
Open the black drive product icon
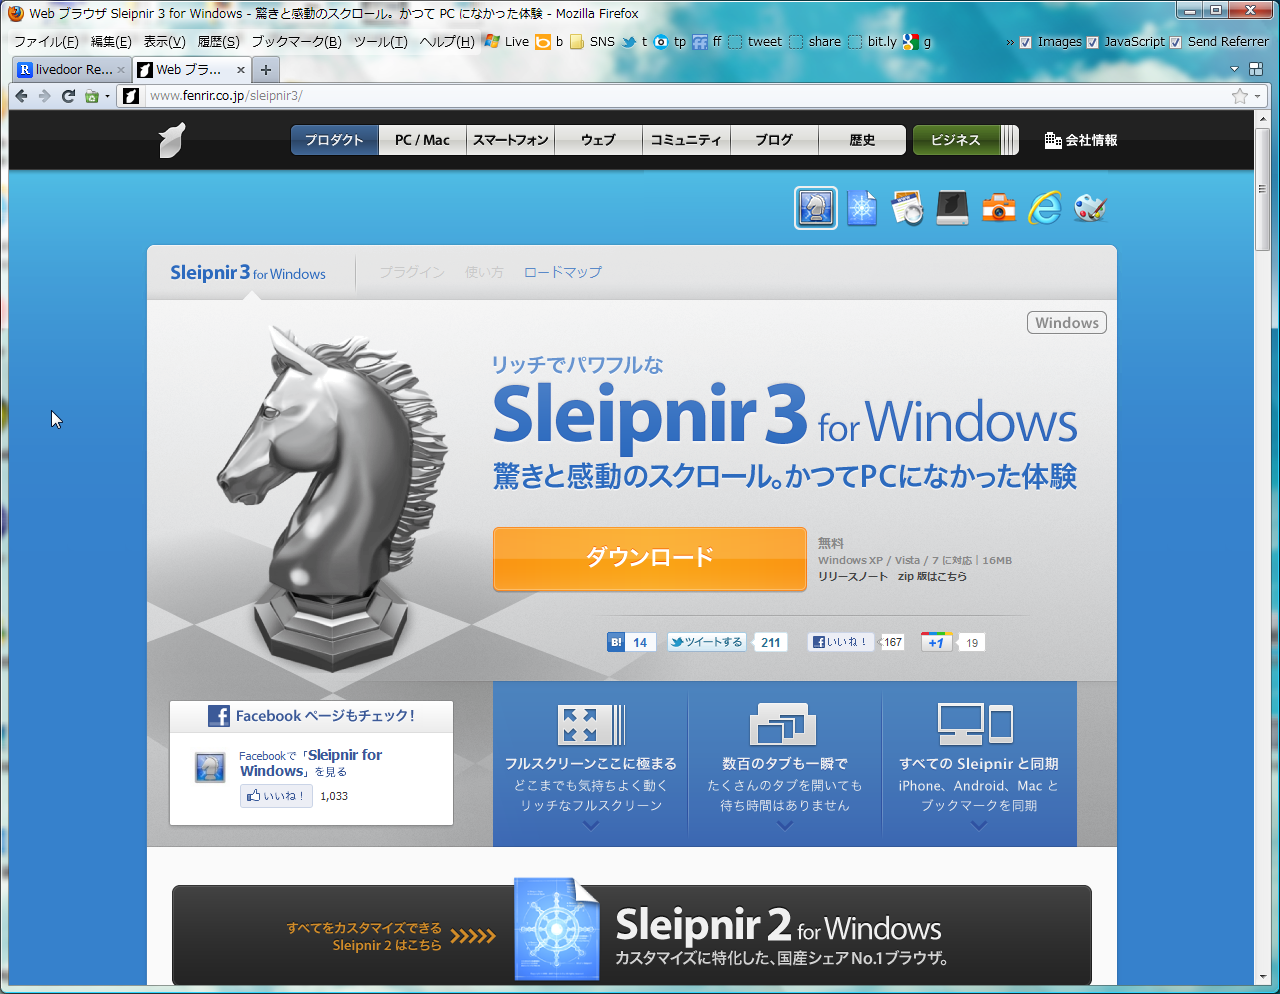click(x=952, y=208)
